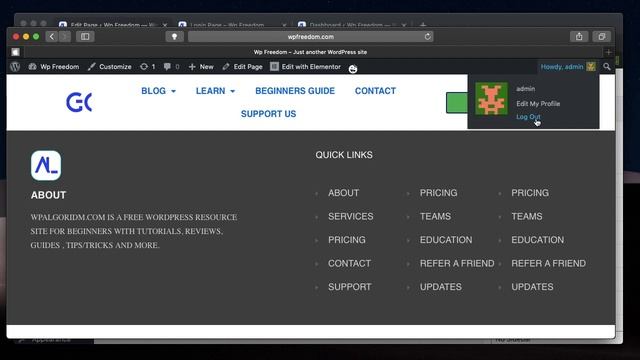Focus the wpfreedom.com address bar
Viewport: 640px width, 360px height.
(x=310, y=37)
